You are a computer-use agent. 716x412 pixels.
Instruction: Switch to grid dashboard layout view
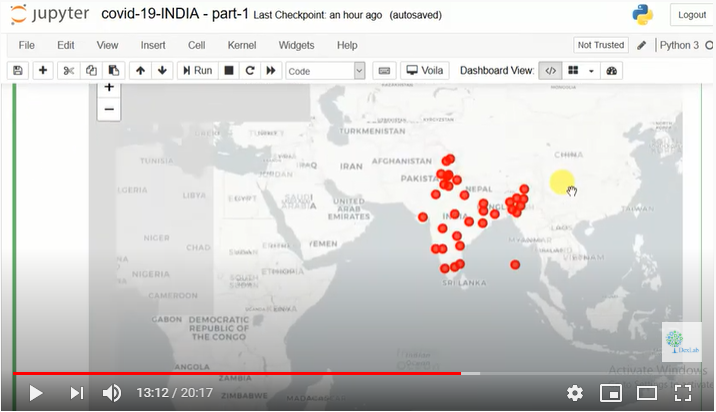tap(573, 71)
